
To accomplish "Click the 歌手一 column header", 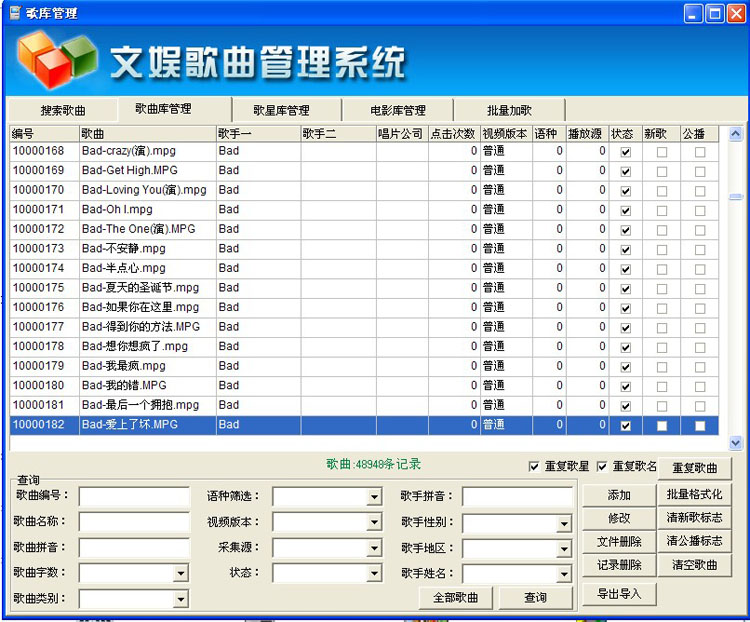I will coord(258,133).
